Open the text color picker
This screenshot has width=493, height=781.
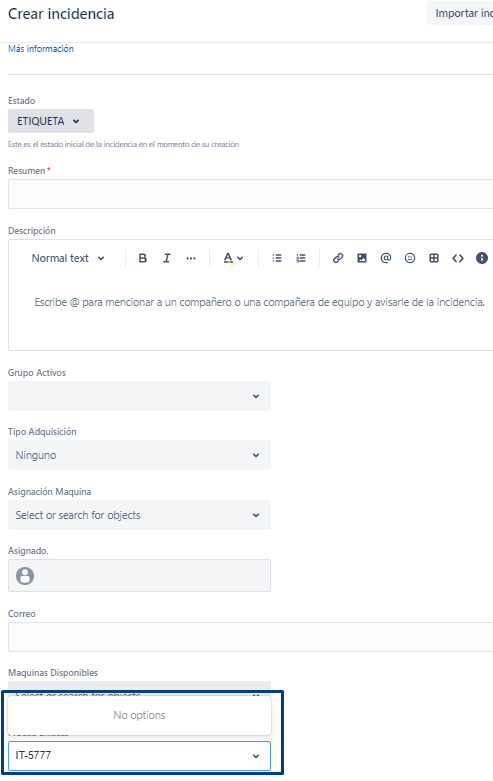[x=233, y=258]
